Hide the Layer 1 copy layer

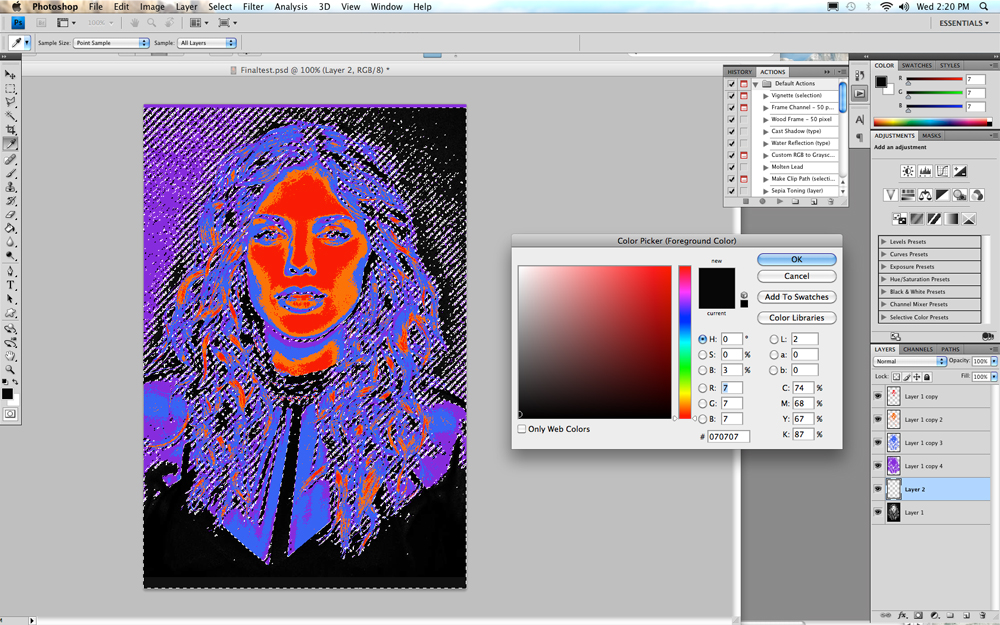878,396
